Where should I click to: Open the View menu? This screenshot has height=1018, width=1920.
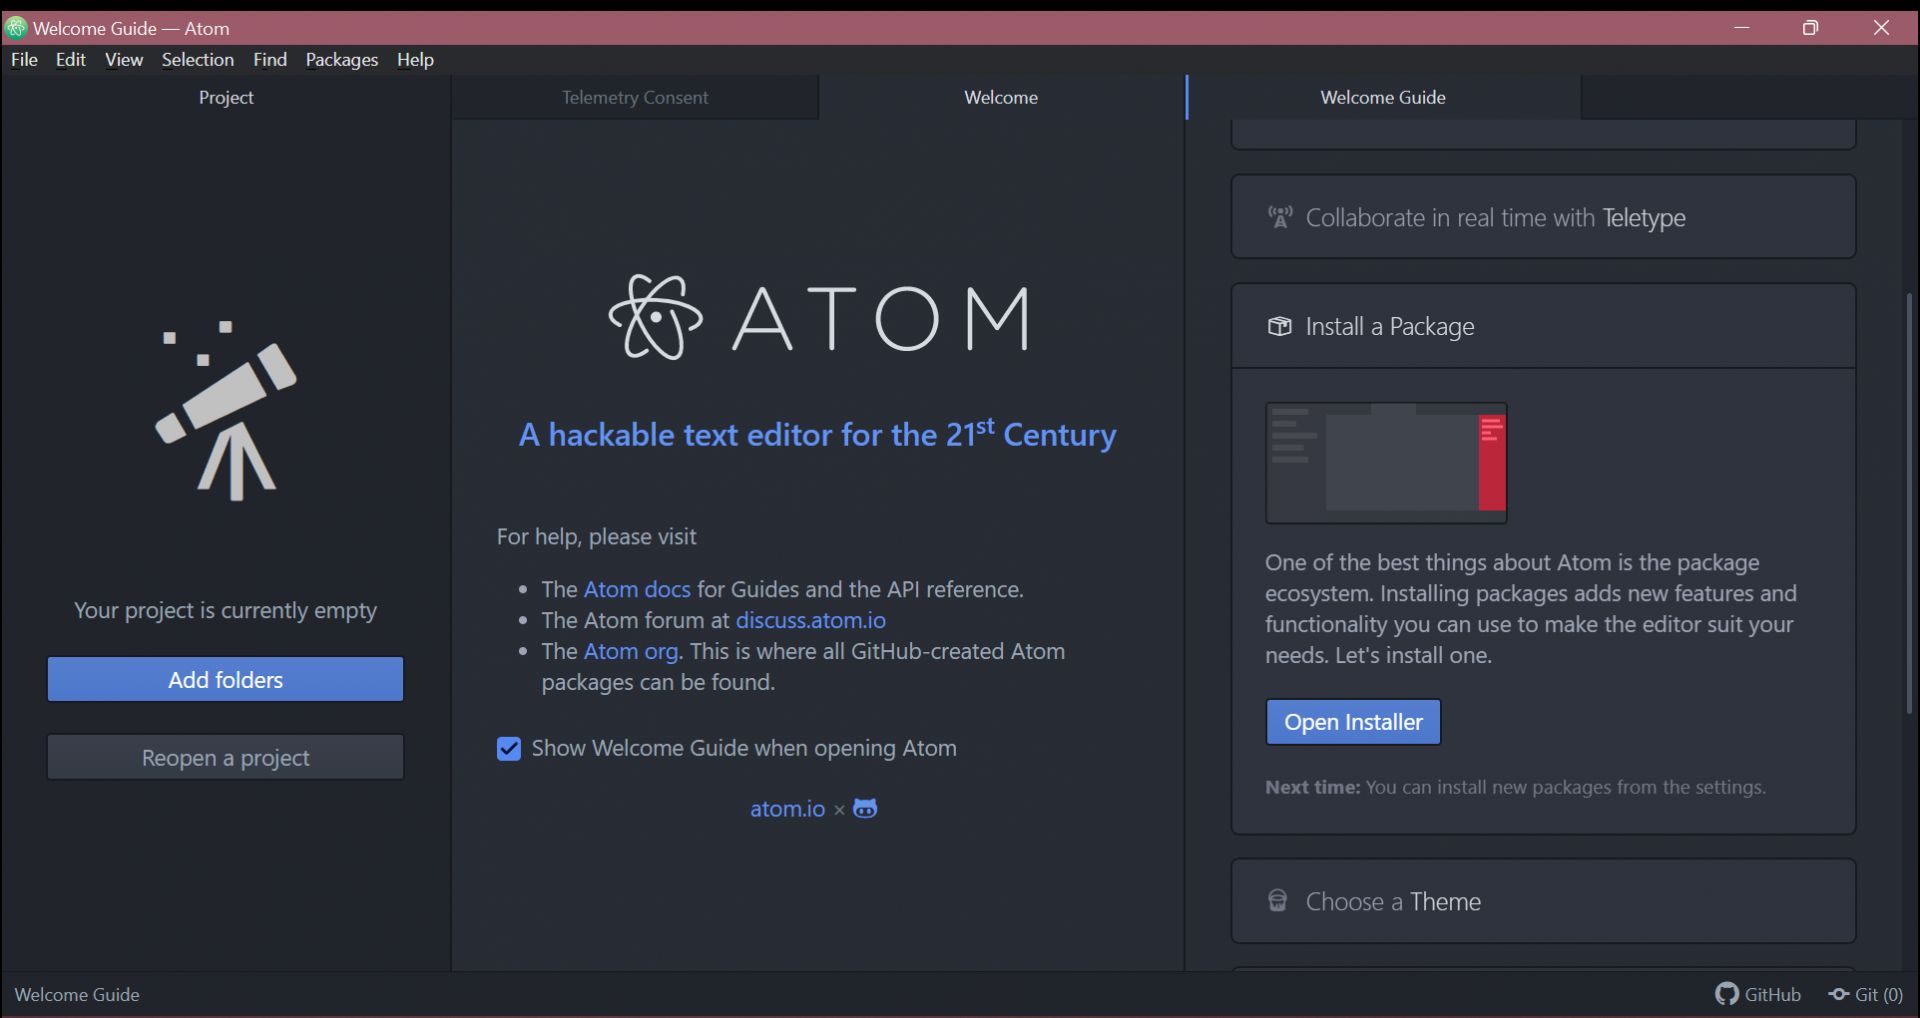pos(124,60)
